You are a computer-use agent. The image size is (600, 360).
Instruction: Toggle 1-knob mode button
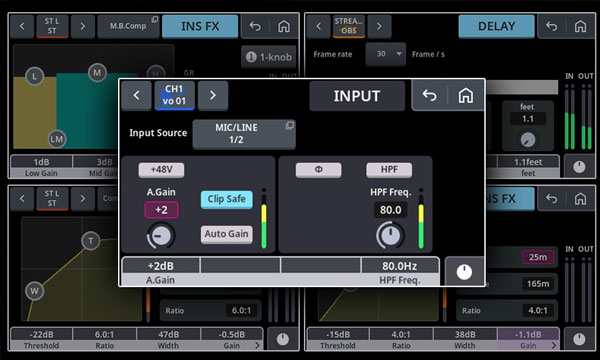pyautogui.click(x=270, y=57)
